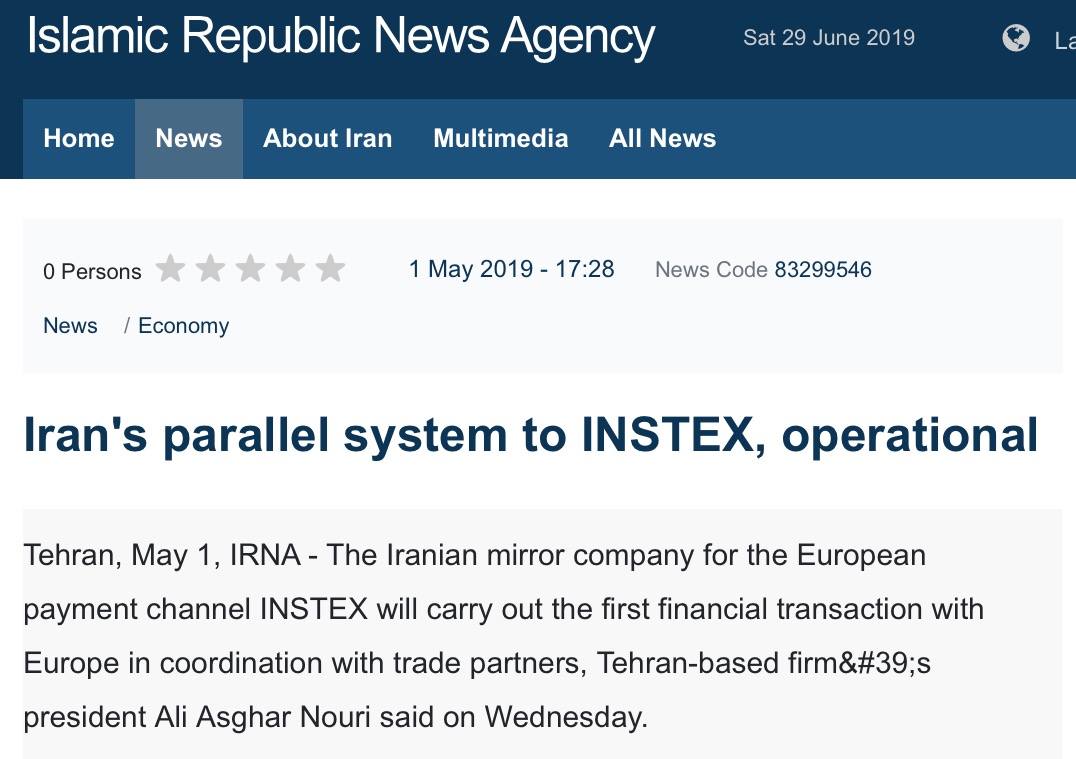Open the Economy breadcrumb category
Image resolution: width=1076 pixels, height=759 pixels.
(x=184, y=326)
